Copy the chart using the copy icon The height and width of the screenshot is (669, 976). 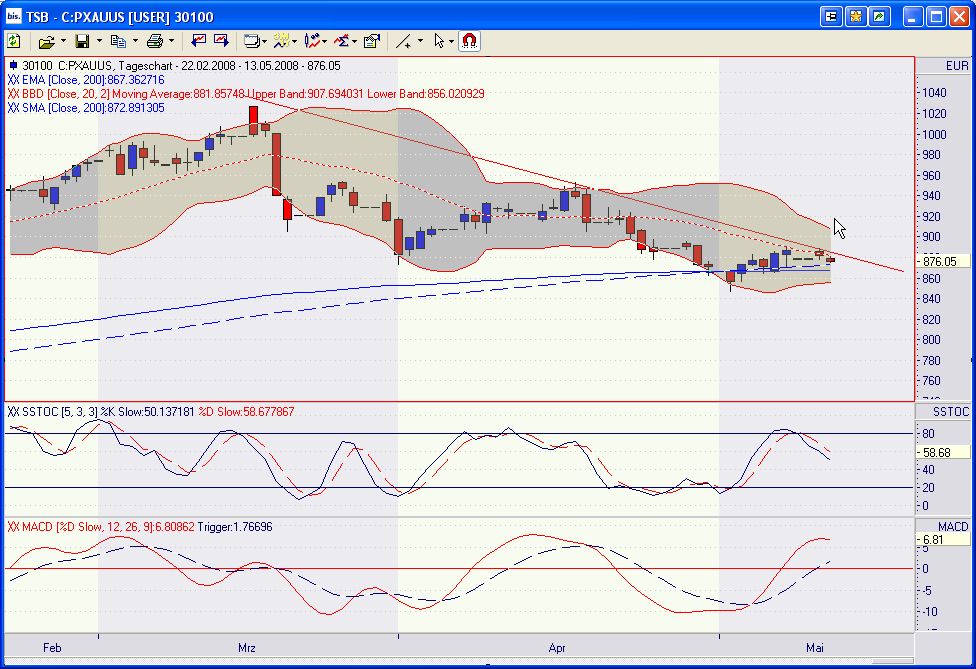118,42
